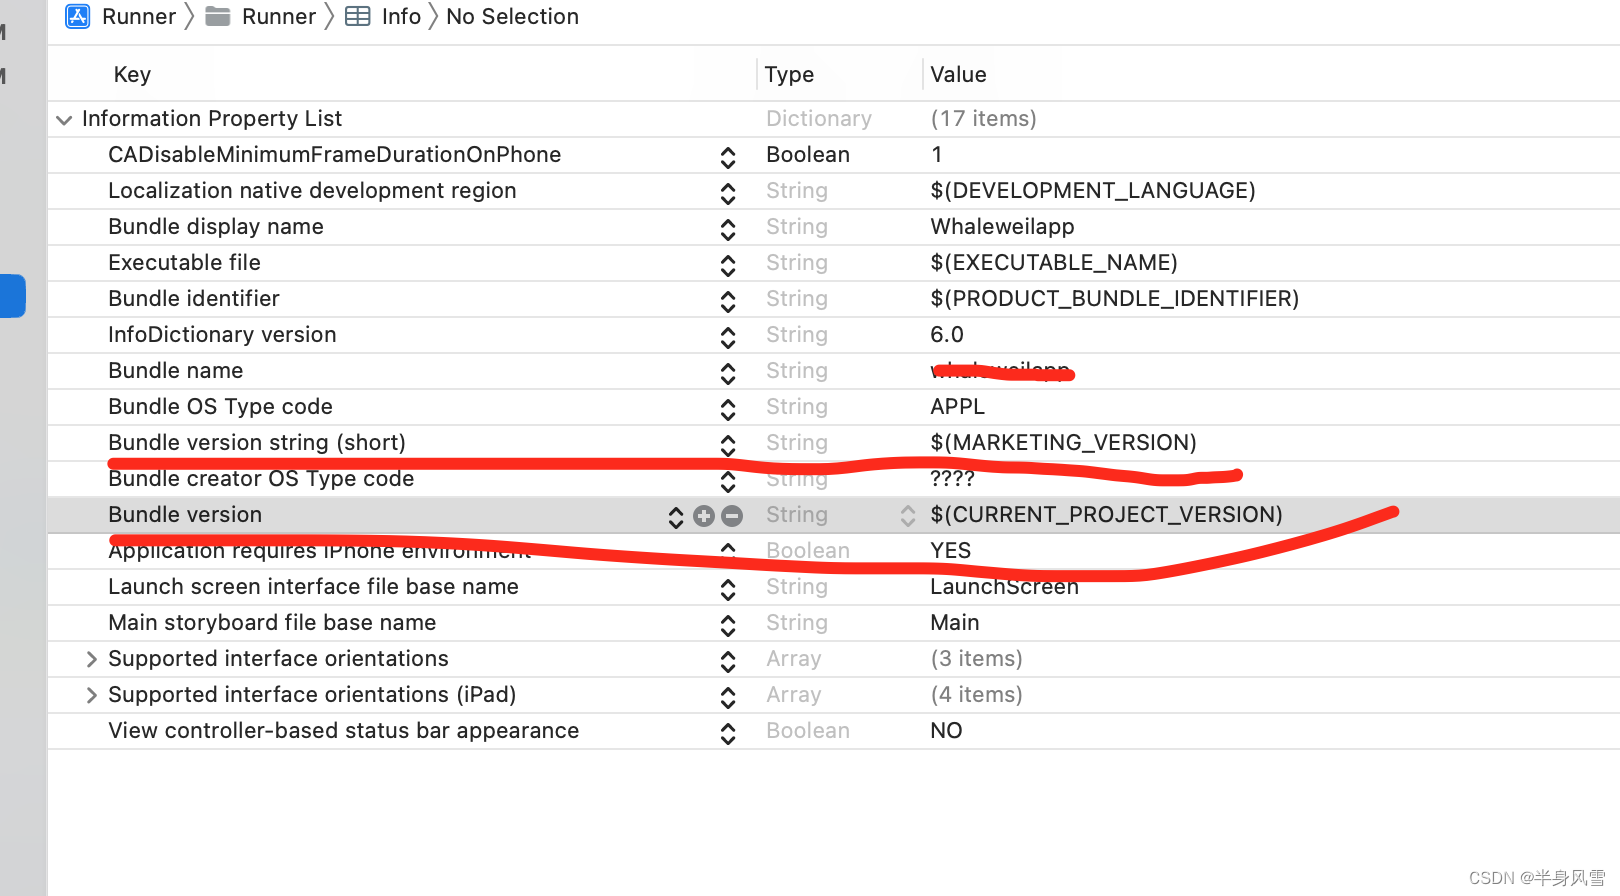
Task: Open the type popup for Bundle version row
Action: 908,516
